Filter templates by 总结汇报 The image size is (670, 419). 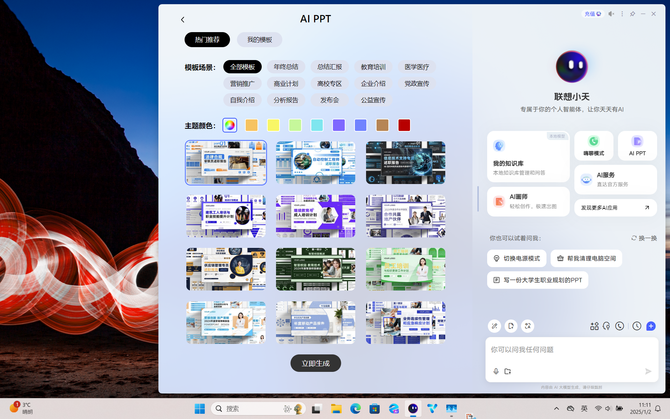pyautogui.click(x=329, y=67)
